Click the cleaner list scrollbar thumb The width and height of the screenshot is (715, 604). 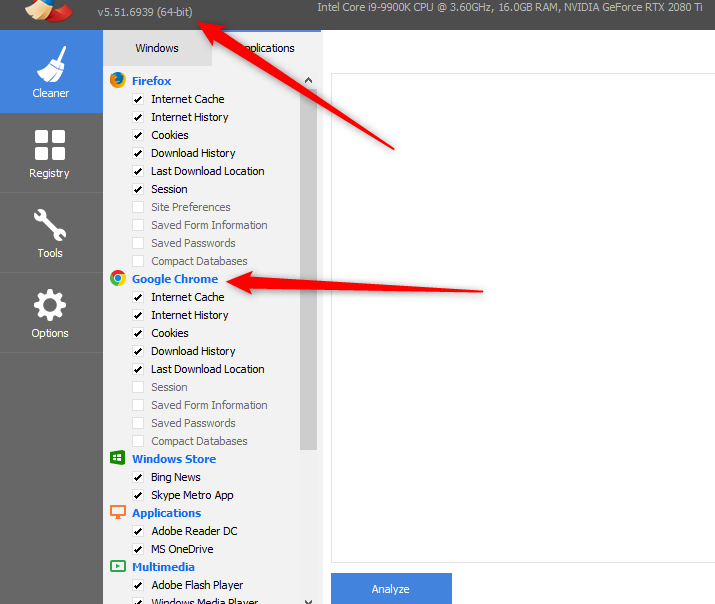click(308, 269)
